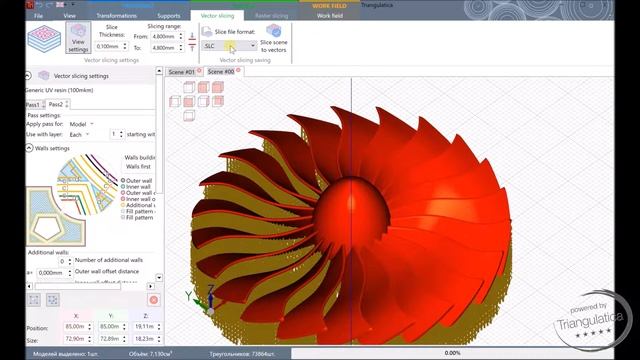Toggle the third legend marker, Outer wall
Image resolution: width=640 pixels, height=360 pixels.
(123, 193)
